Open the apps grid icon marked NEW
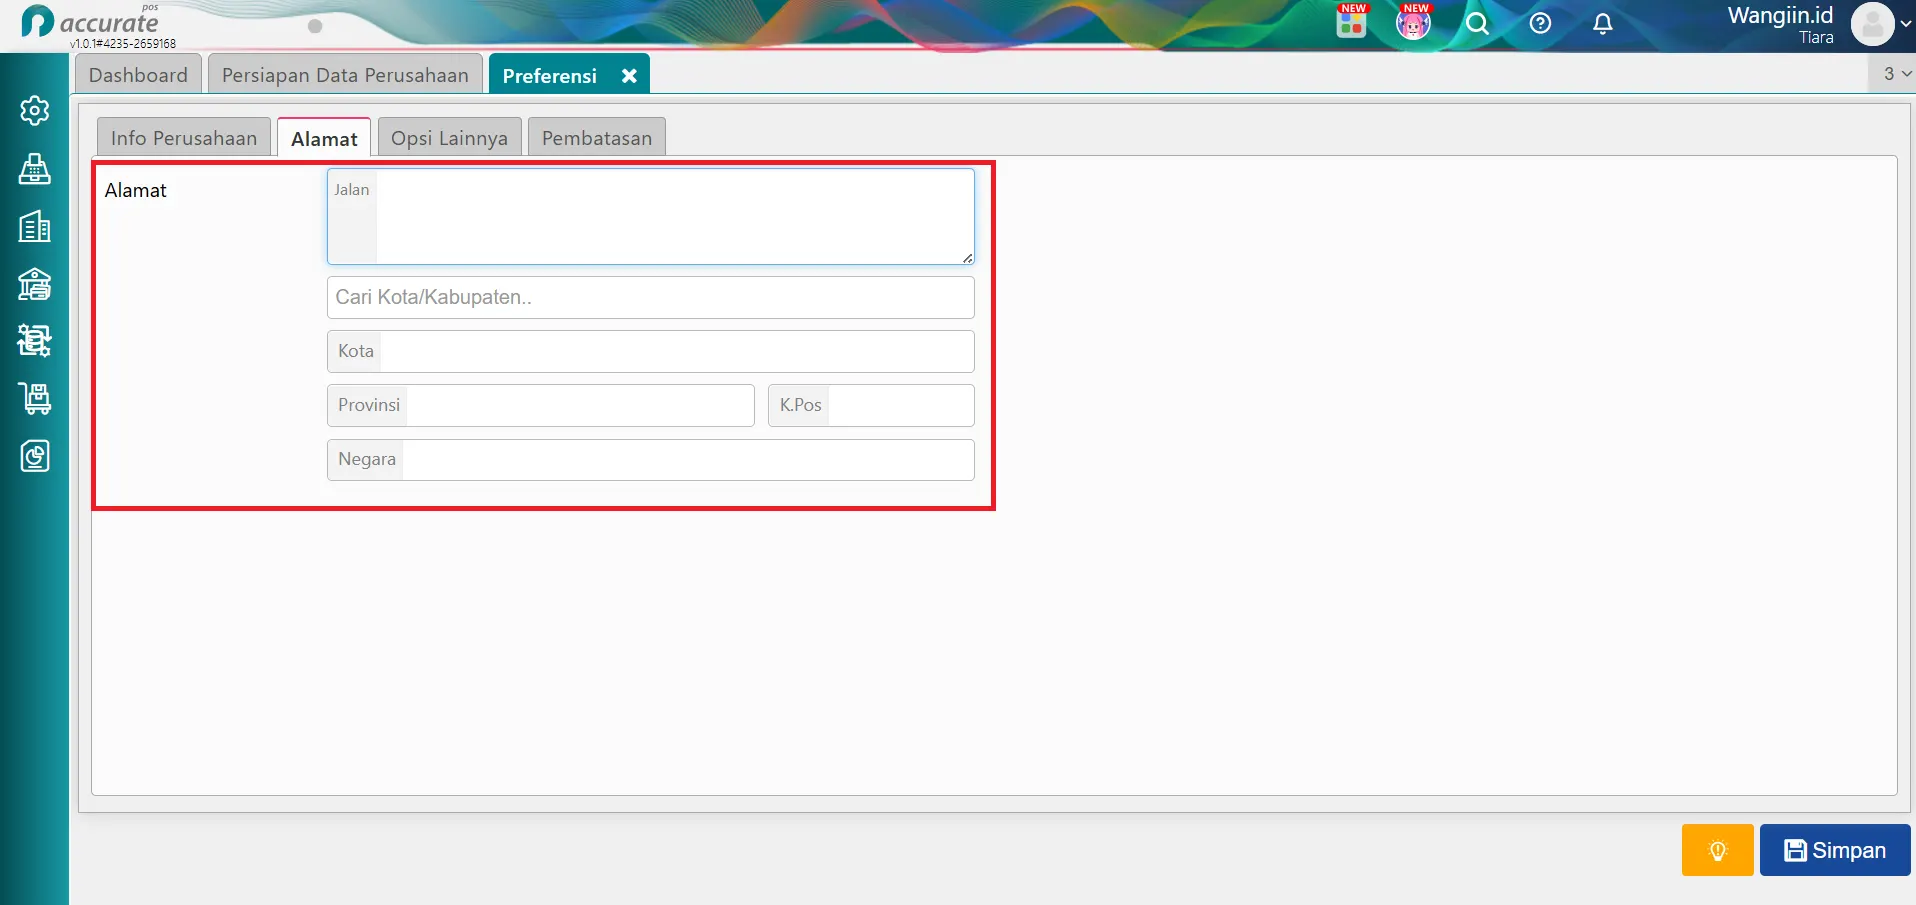The height and width of the screenshot is (905, 1916). click(x=1351, y=22)
